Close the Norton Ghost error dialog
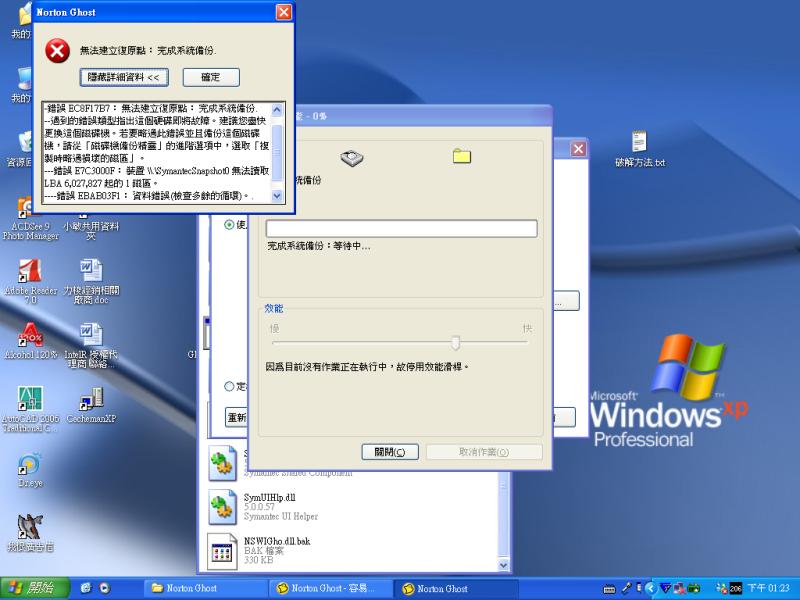The width and height of the screenshot is (800, 600). pyautogui.click(x=284, y=12)
